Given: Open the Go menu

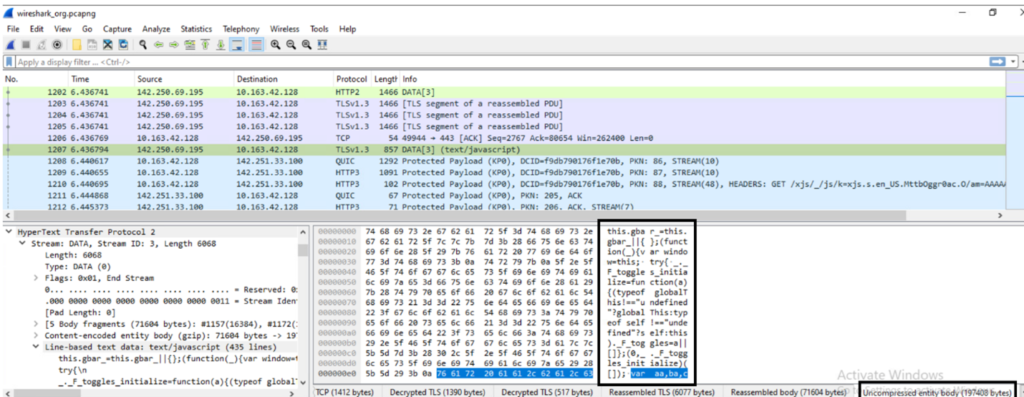Looking at the screenshot, I should tap(87, 29).
